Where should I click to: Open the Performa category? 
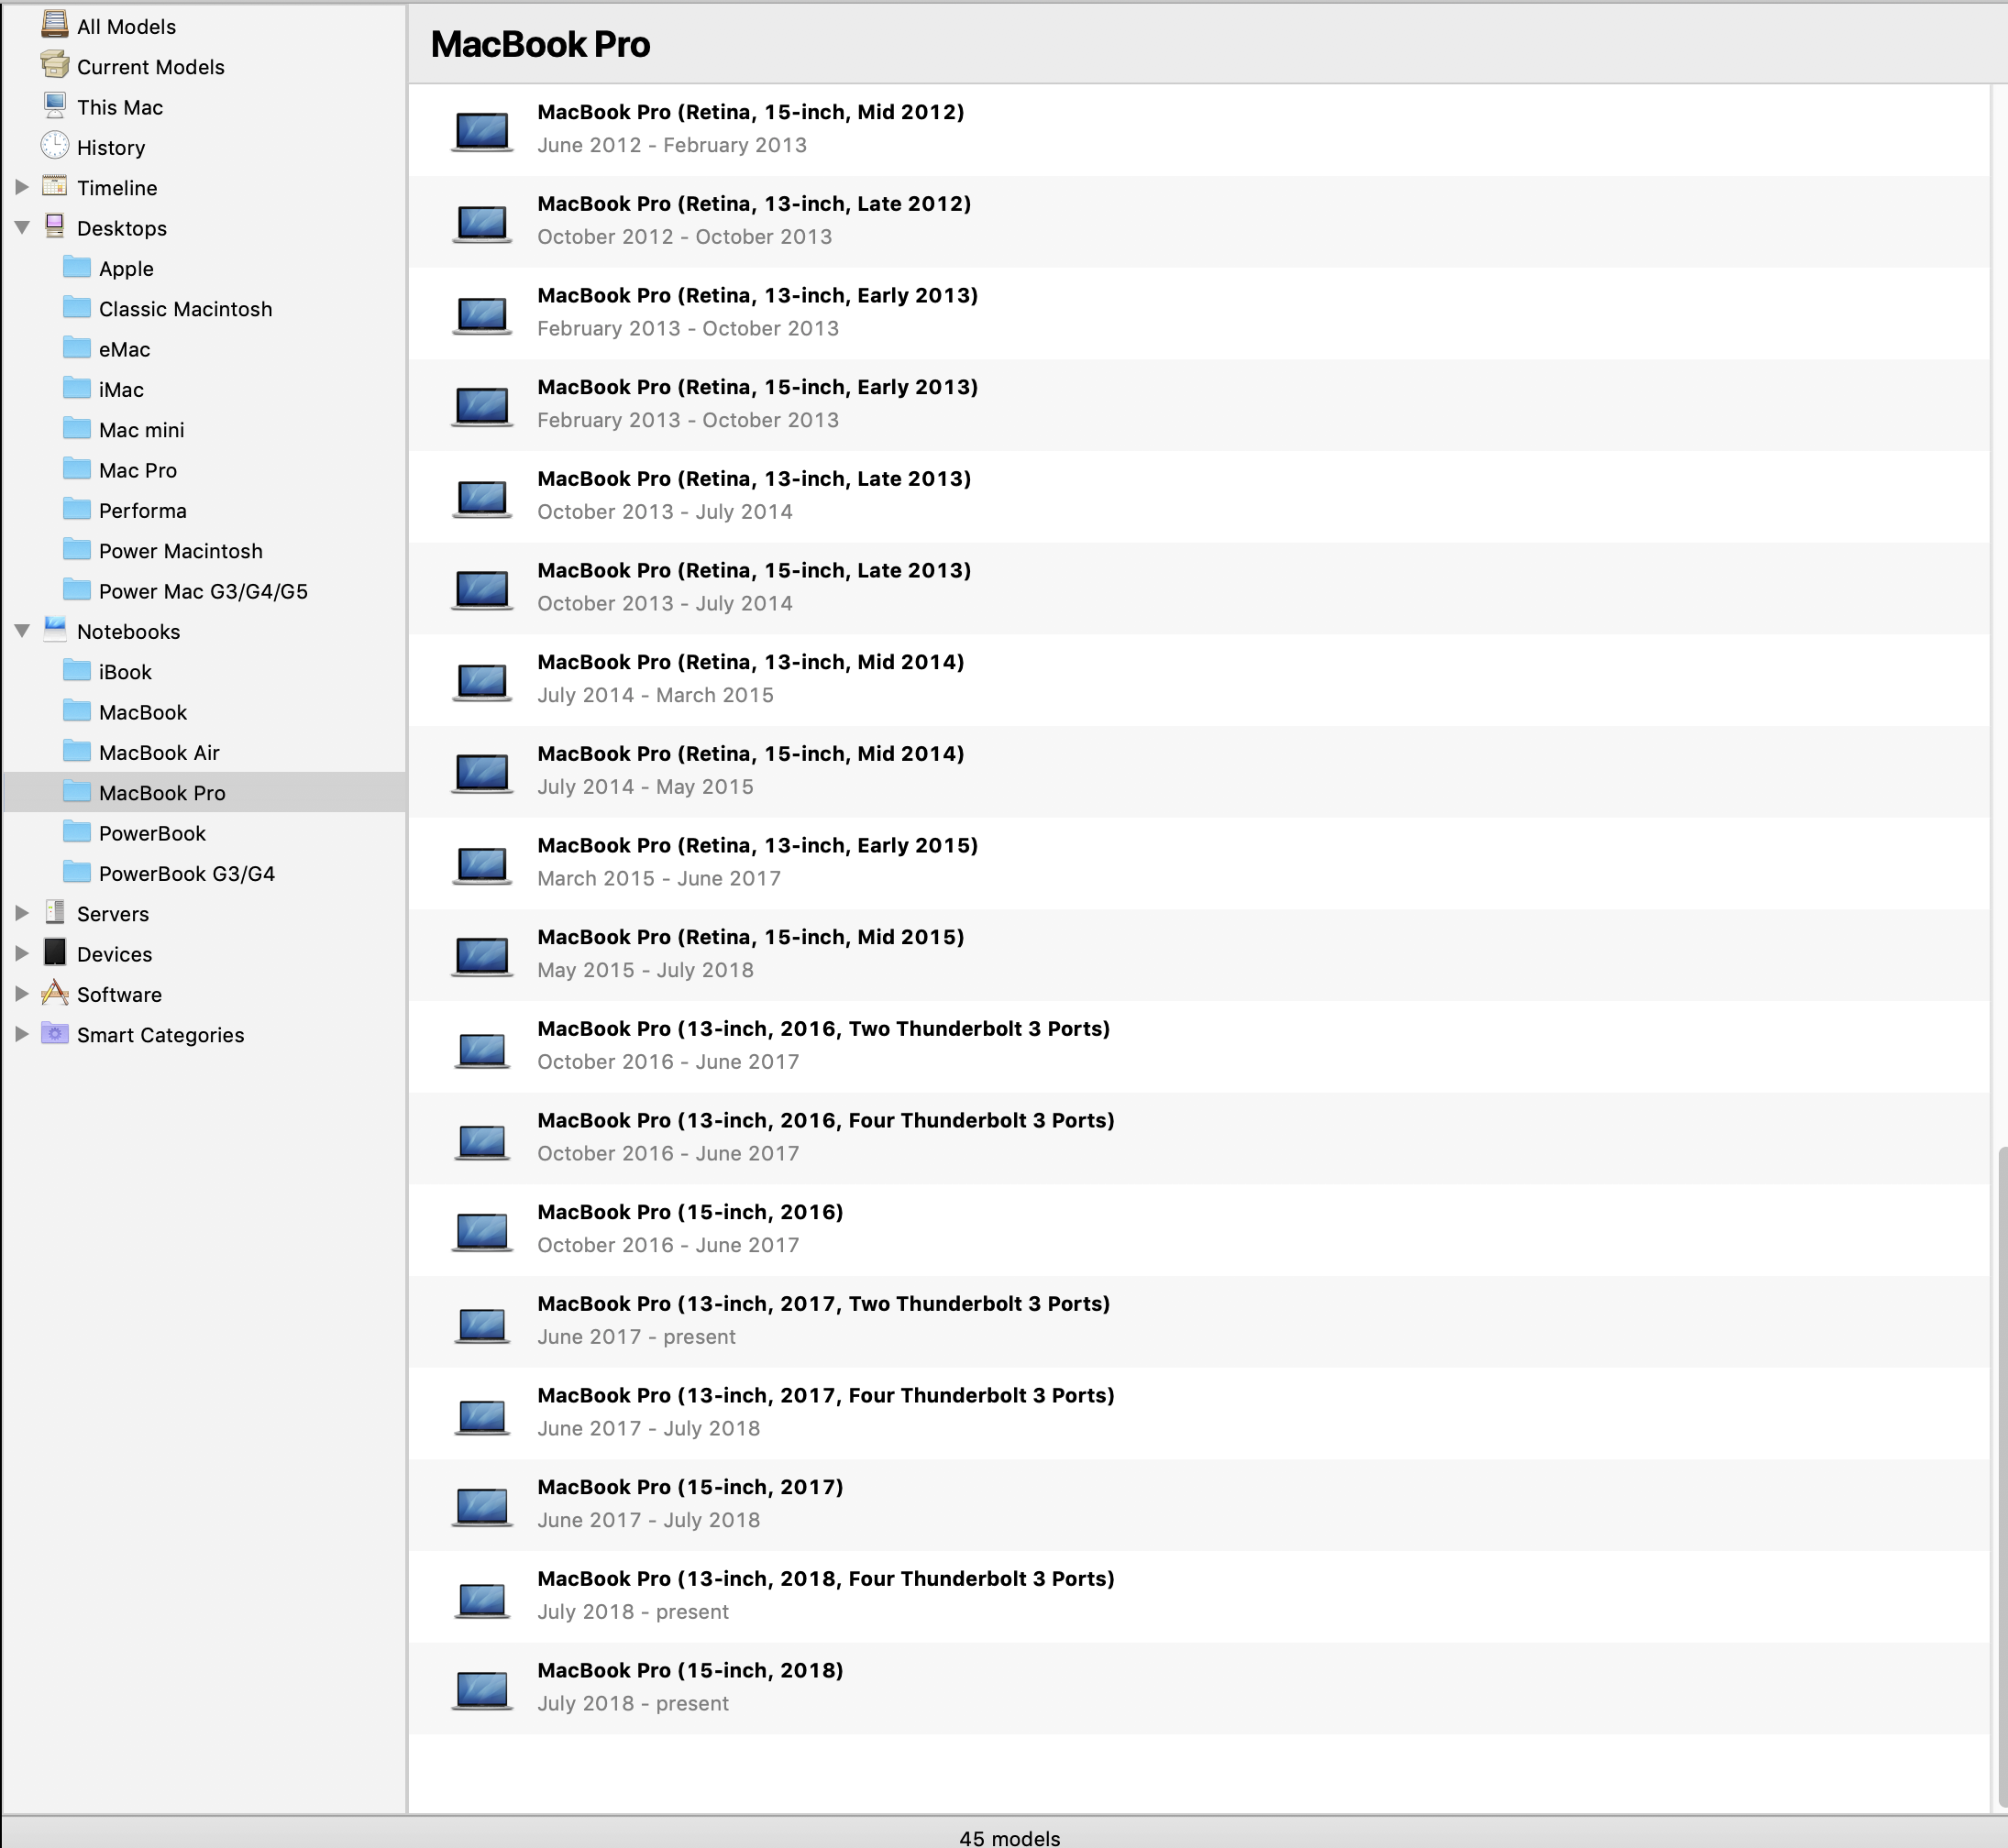204,510
